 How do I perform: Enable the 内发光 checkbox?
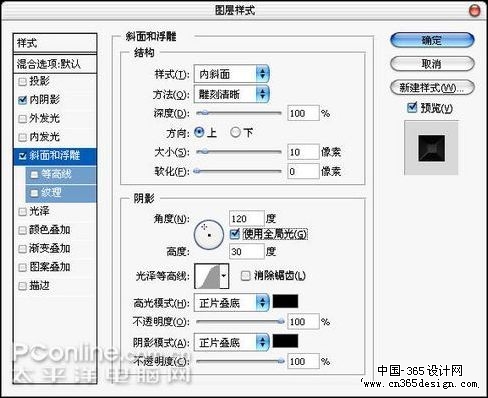22,137
